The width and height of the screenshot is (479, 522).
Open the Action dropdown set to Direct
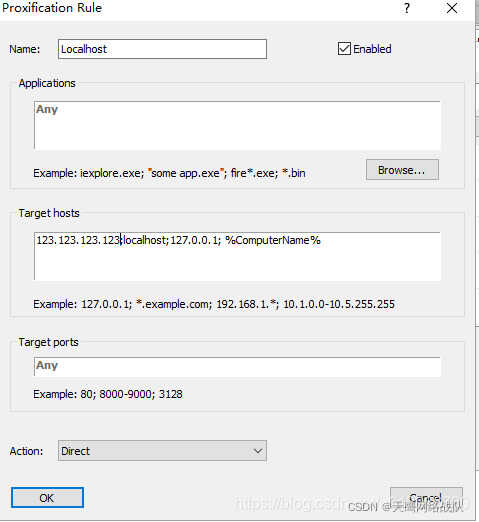point(162,451)
